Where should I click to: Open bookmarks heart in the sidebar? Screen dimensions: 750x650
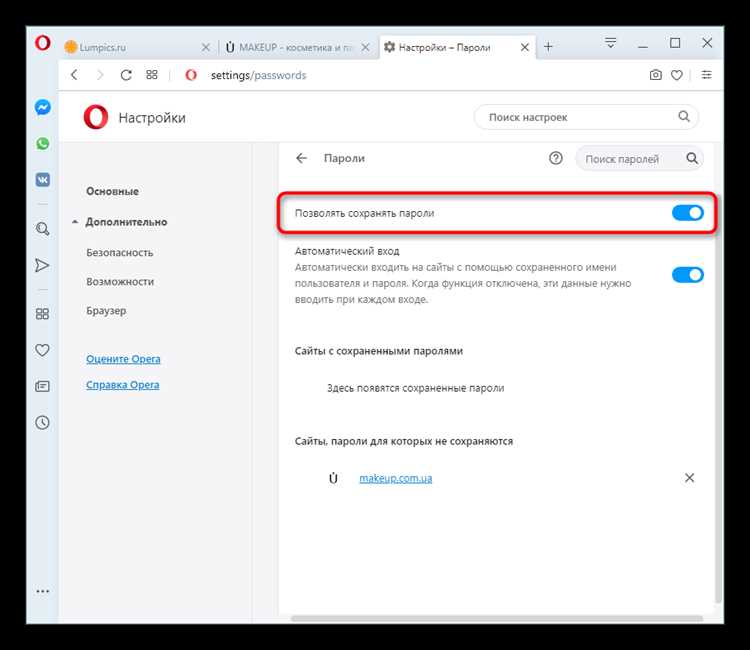pyautogui.click(x=42, y=350)
